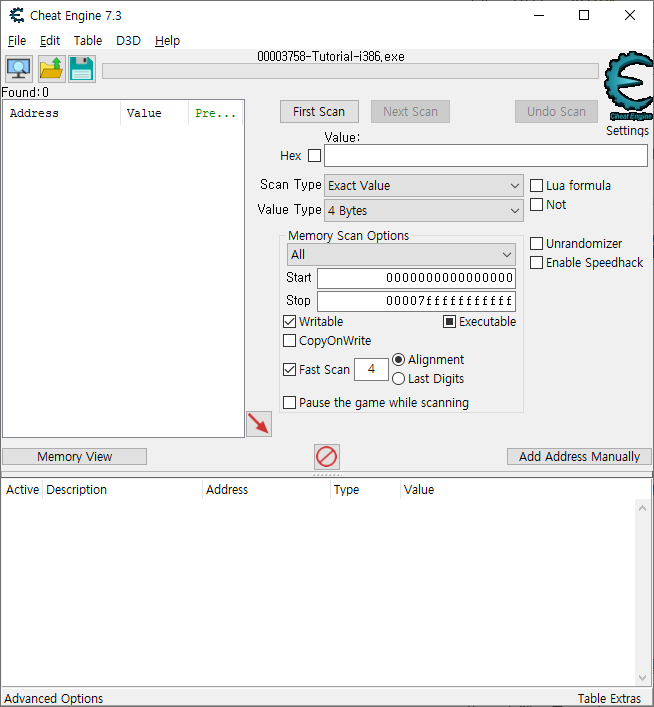Screen dimensions: 654x707
Task: Open a cheat table folder icon
Action: 51,69
